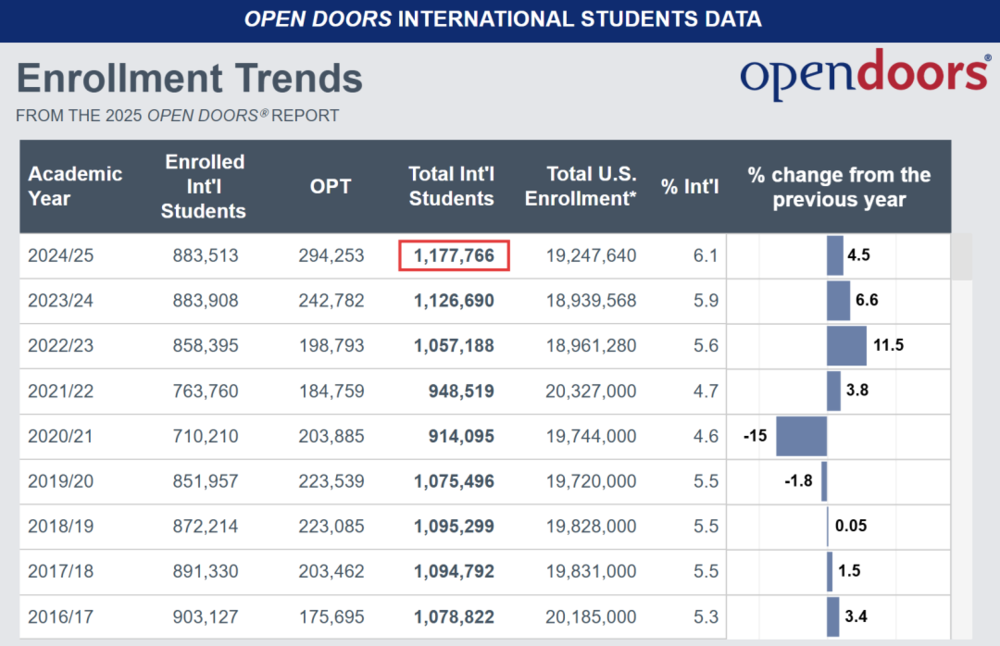This screenshot has width=1000, height=646.
Task: Select the -15 negative change bar
Action: point(801,436)
